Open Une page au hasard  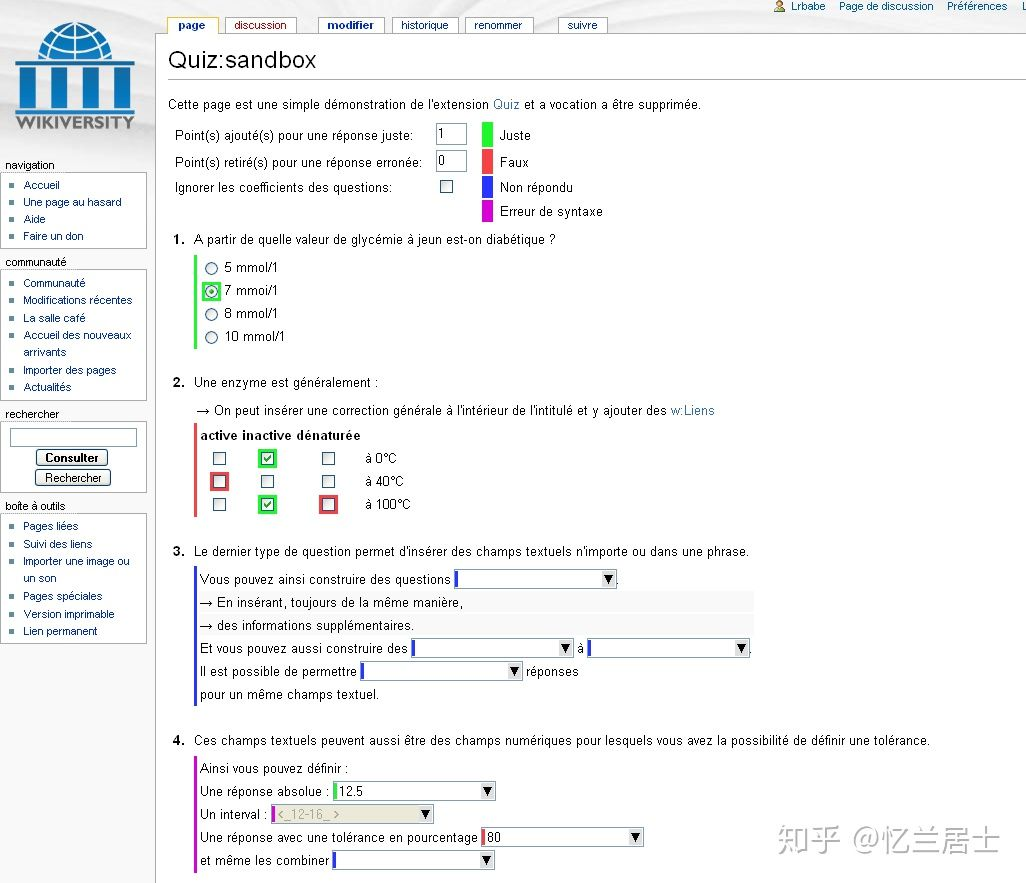72,202
